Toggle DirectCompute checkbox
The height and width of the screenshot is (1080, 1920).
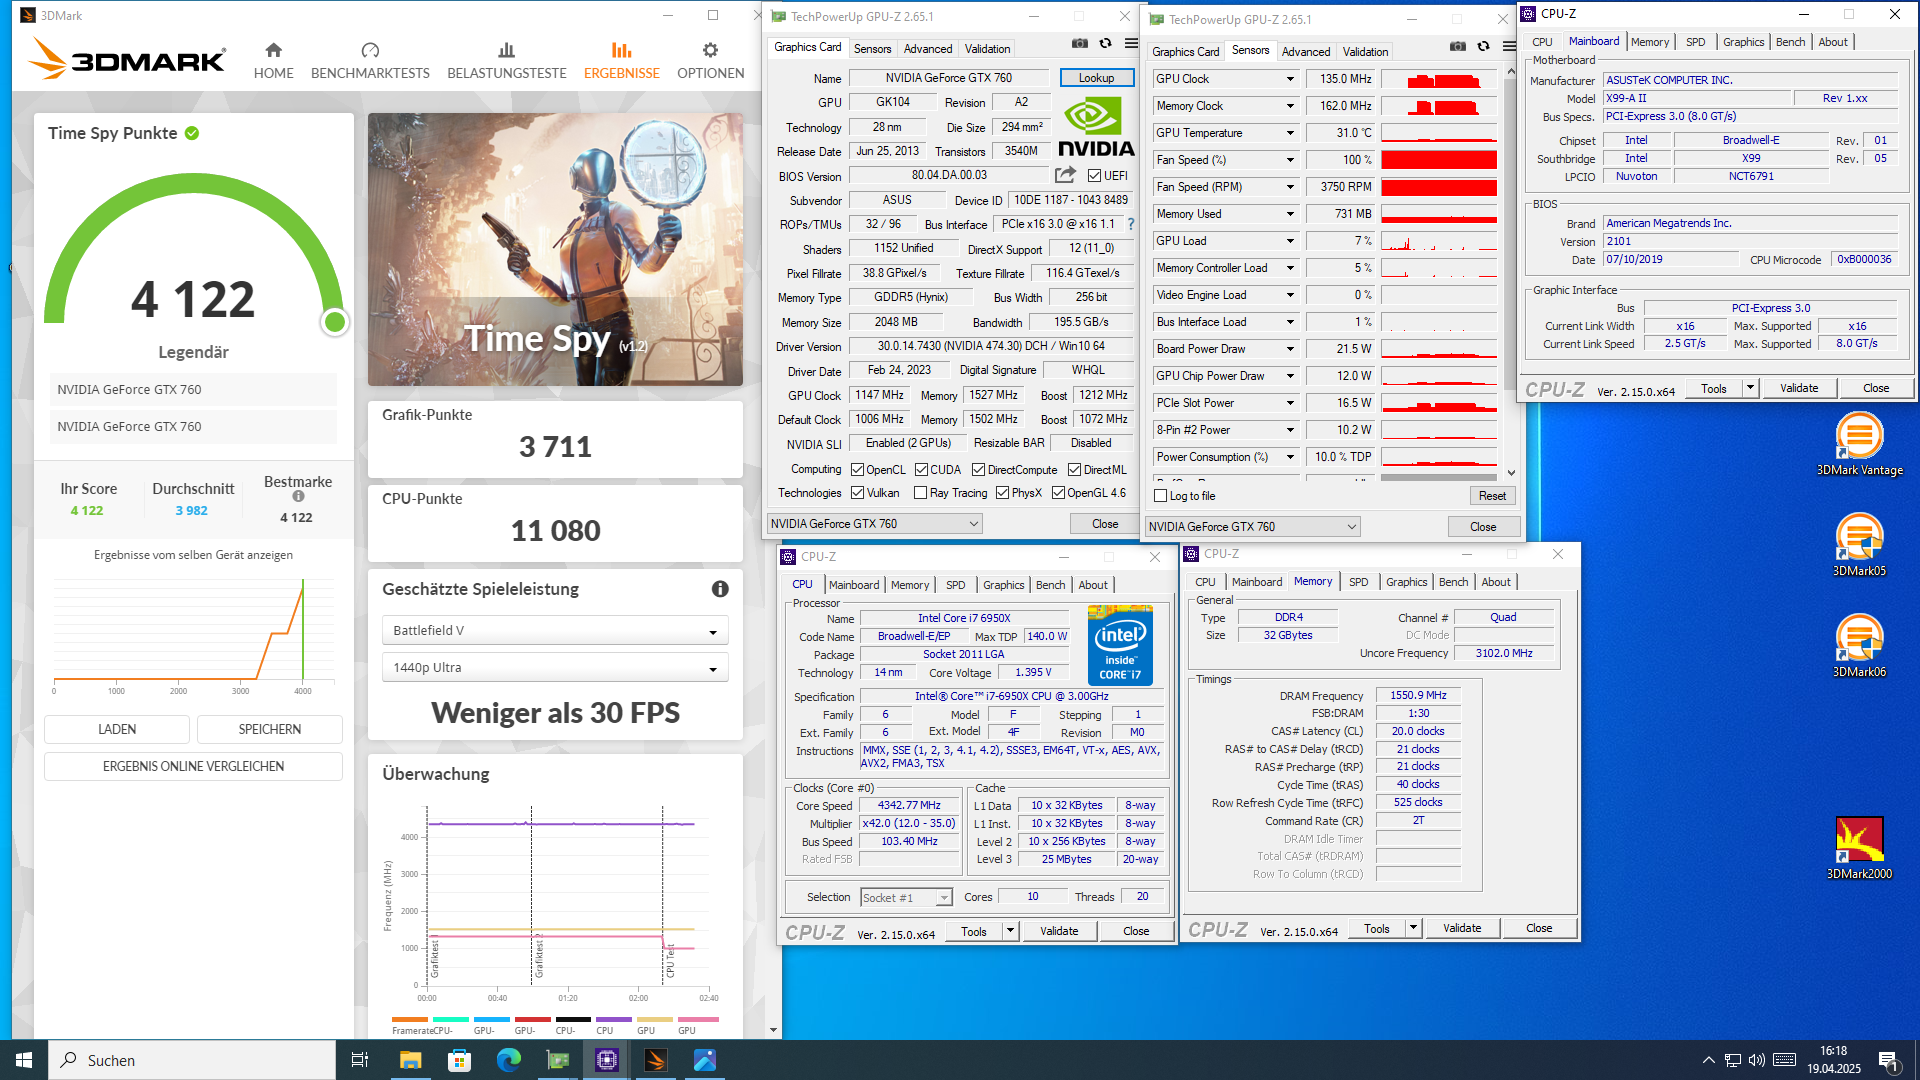tap(979, 470)
